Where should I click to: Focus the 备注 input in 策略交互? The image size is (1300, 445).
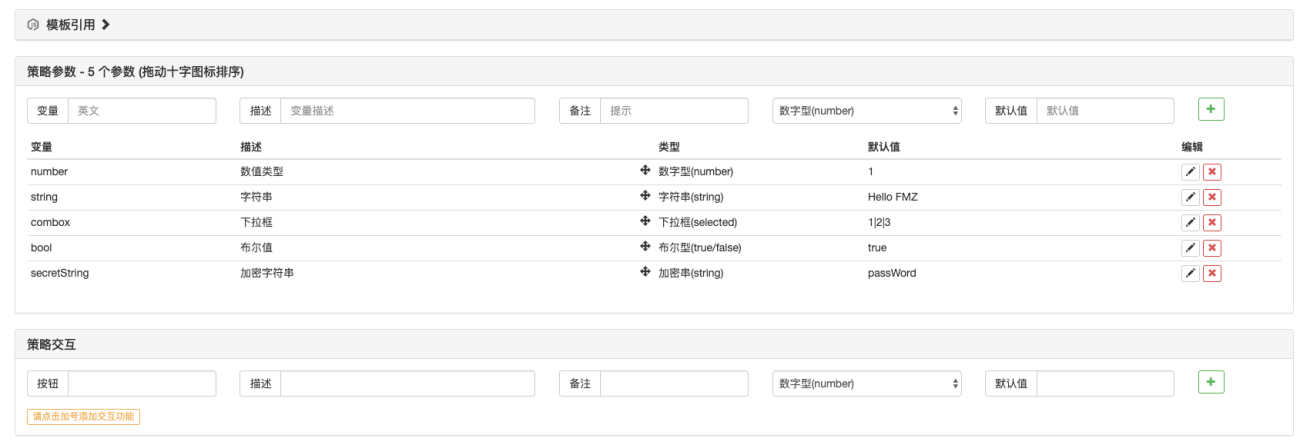tap(674, 384)
